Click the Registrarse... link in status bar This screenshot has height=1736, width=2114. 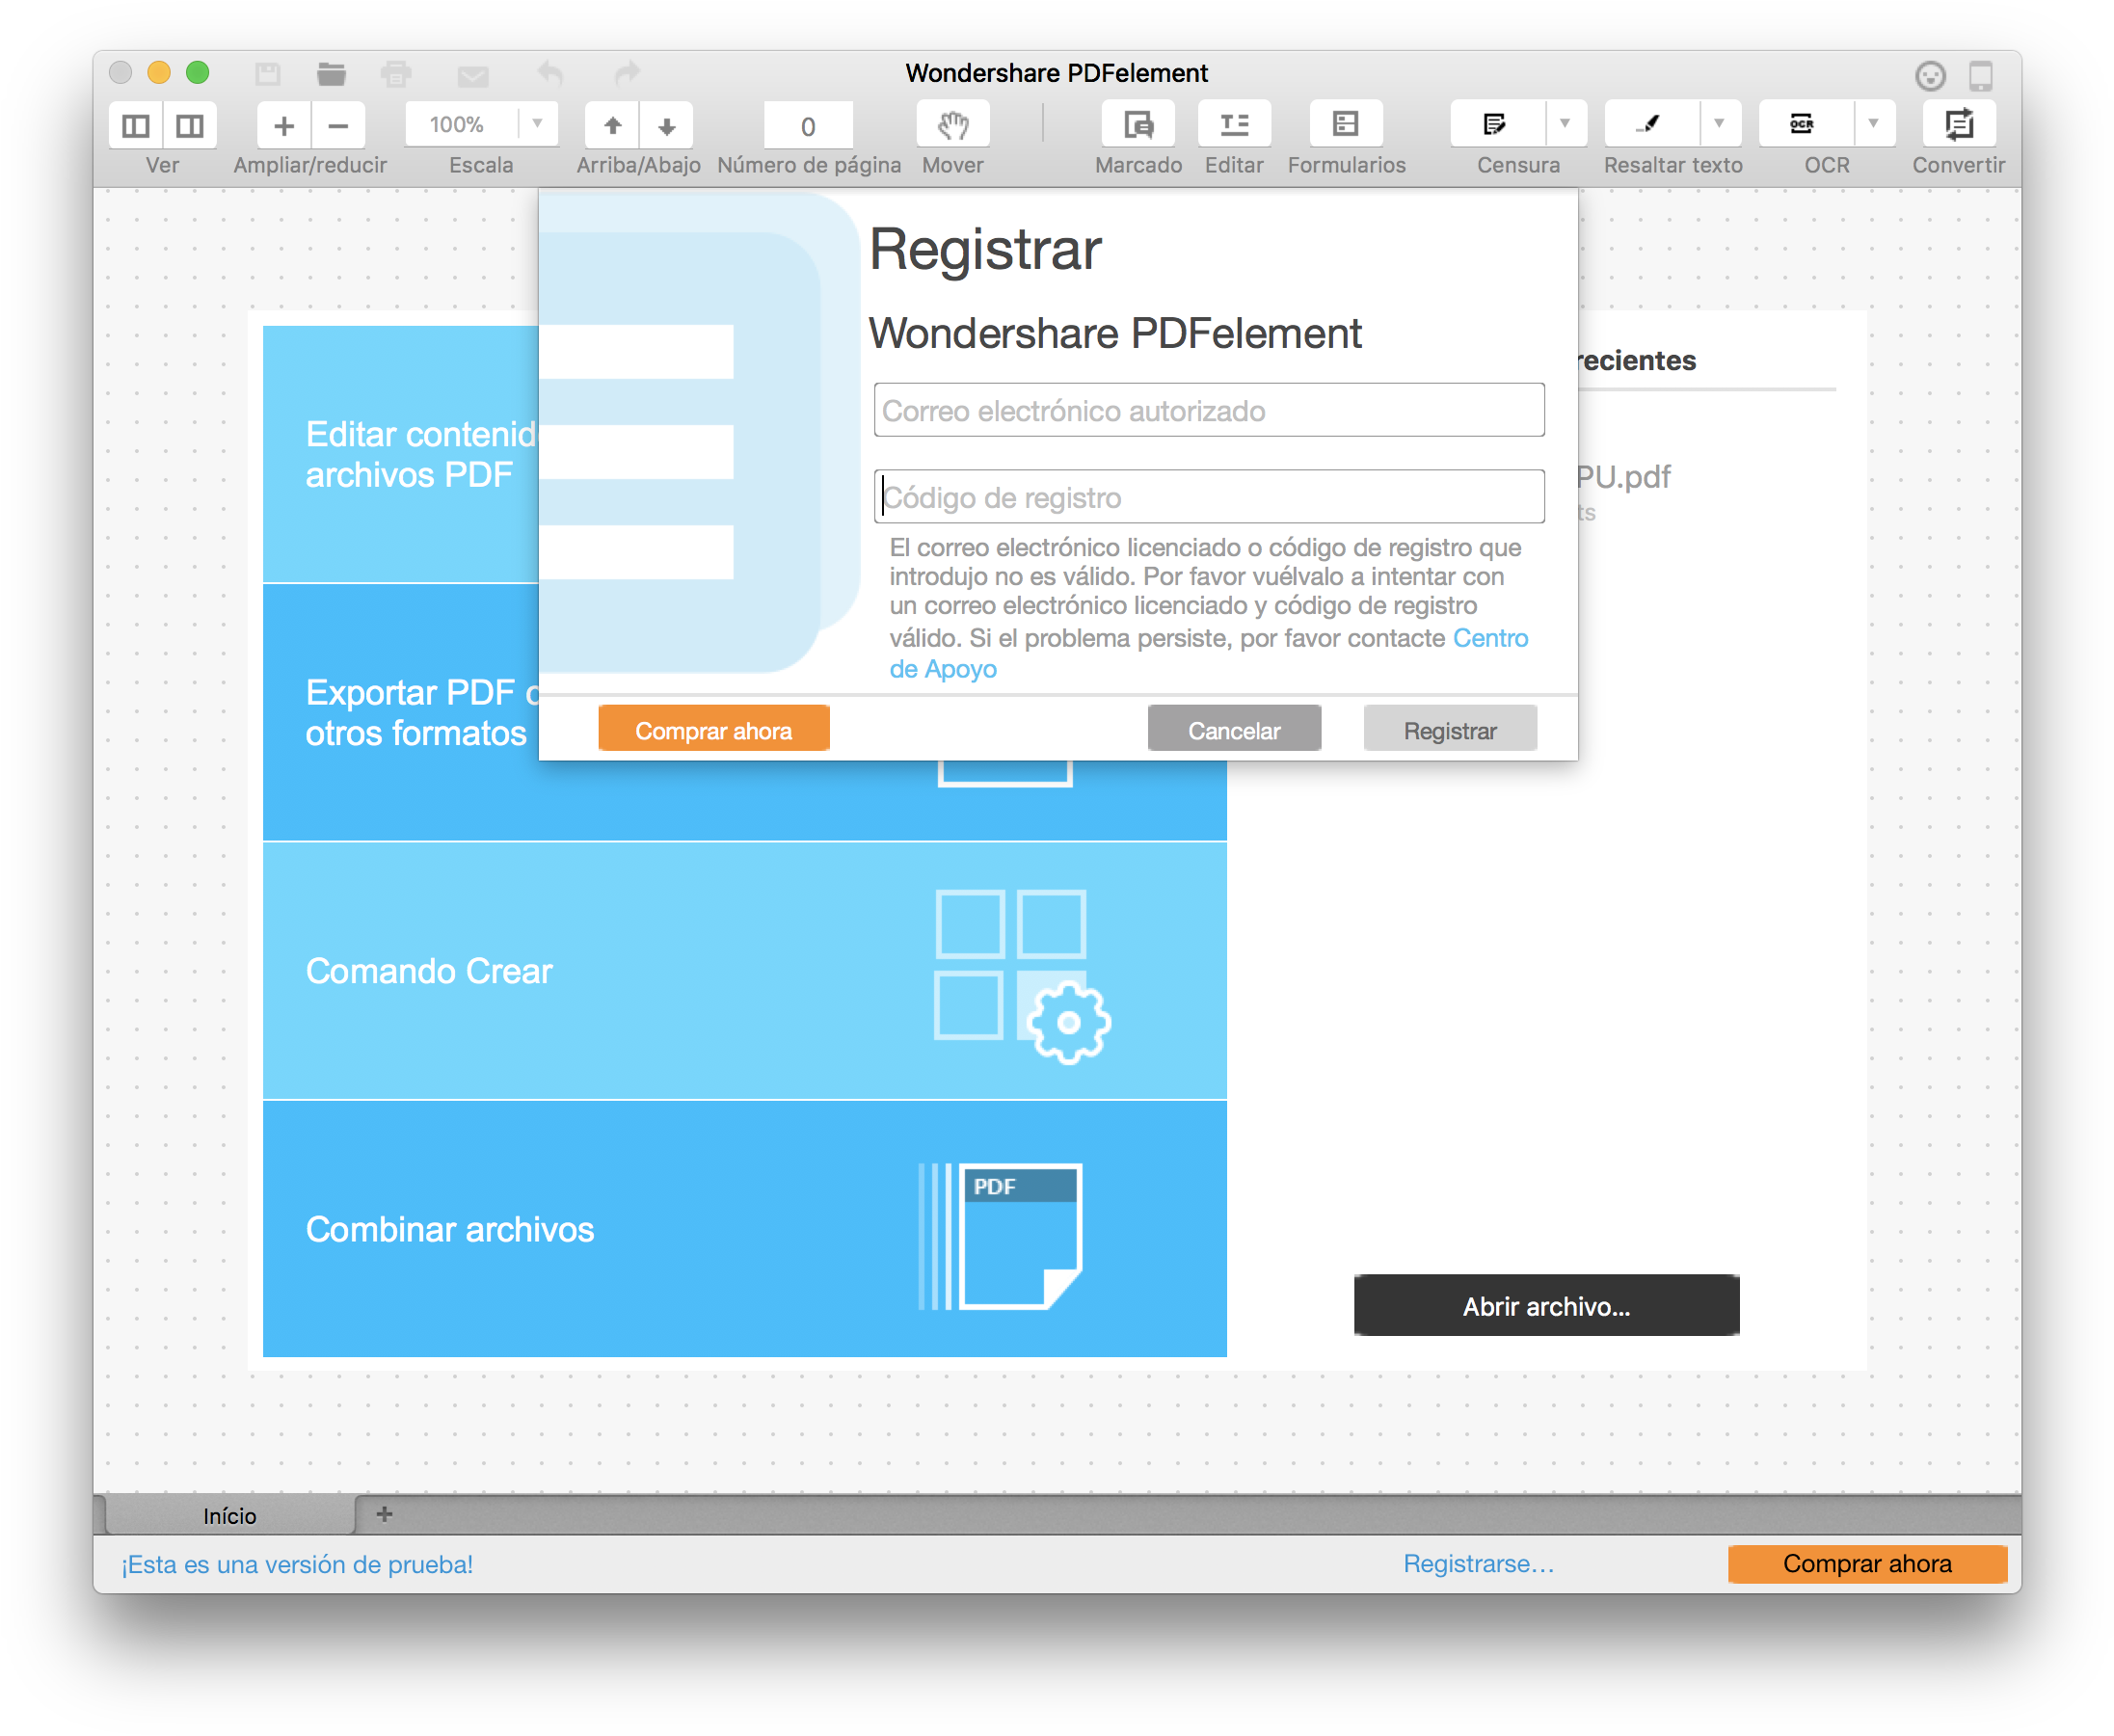(1478, 1563)
